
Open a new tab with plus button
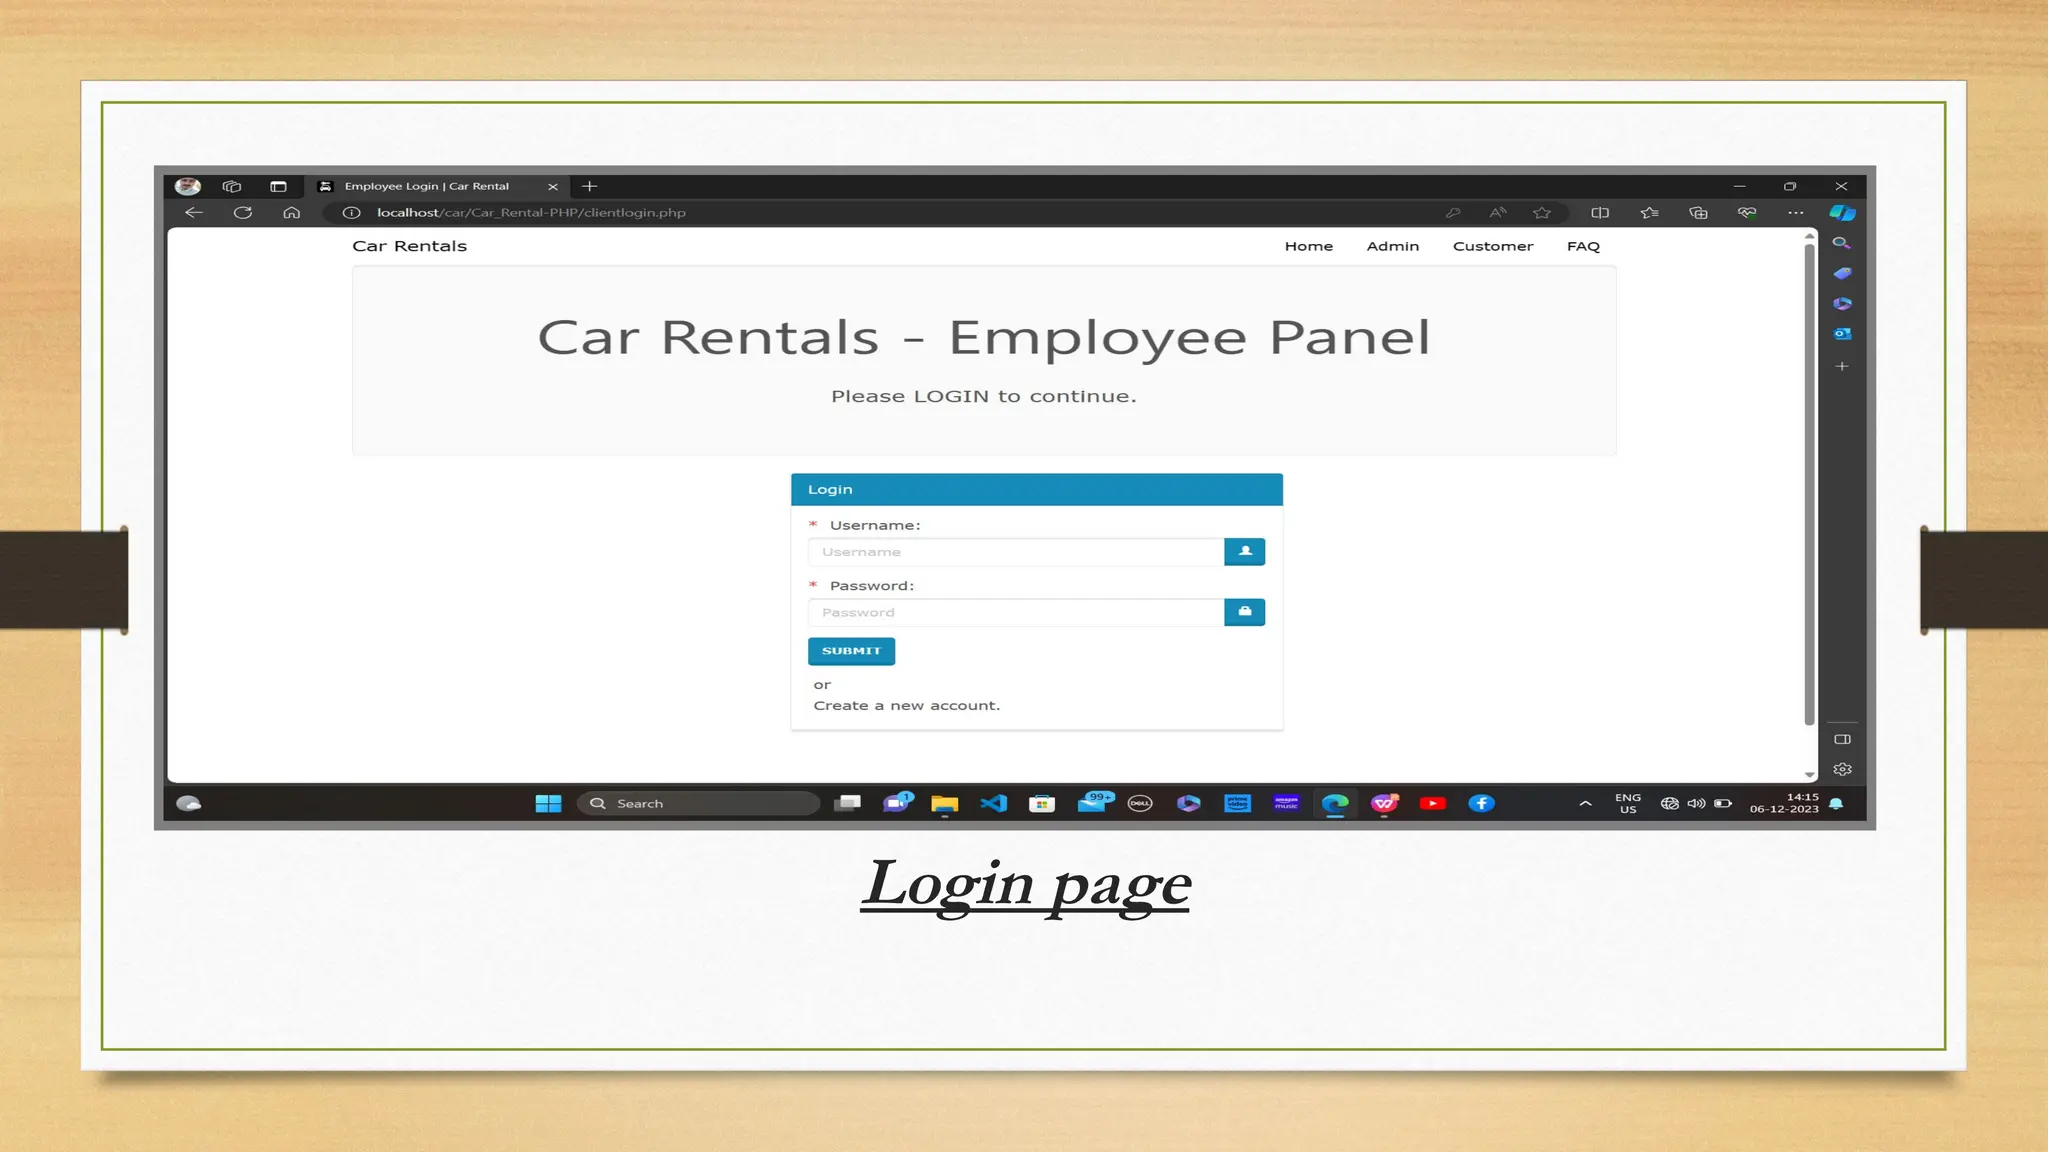589,186
